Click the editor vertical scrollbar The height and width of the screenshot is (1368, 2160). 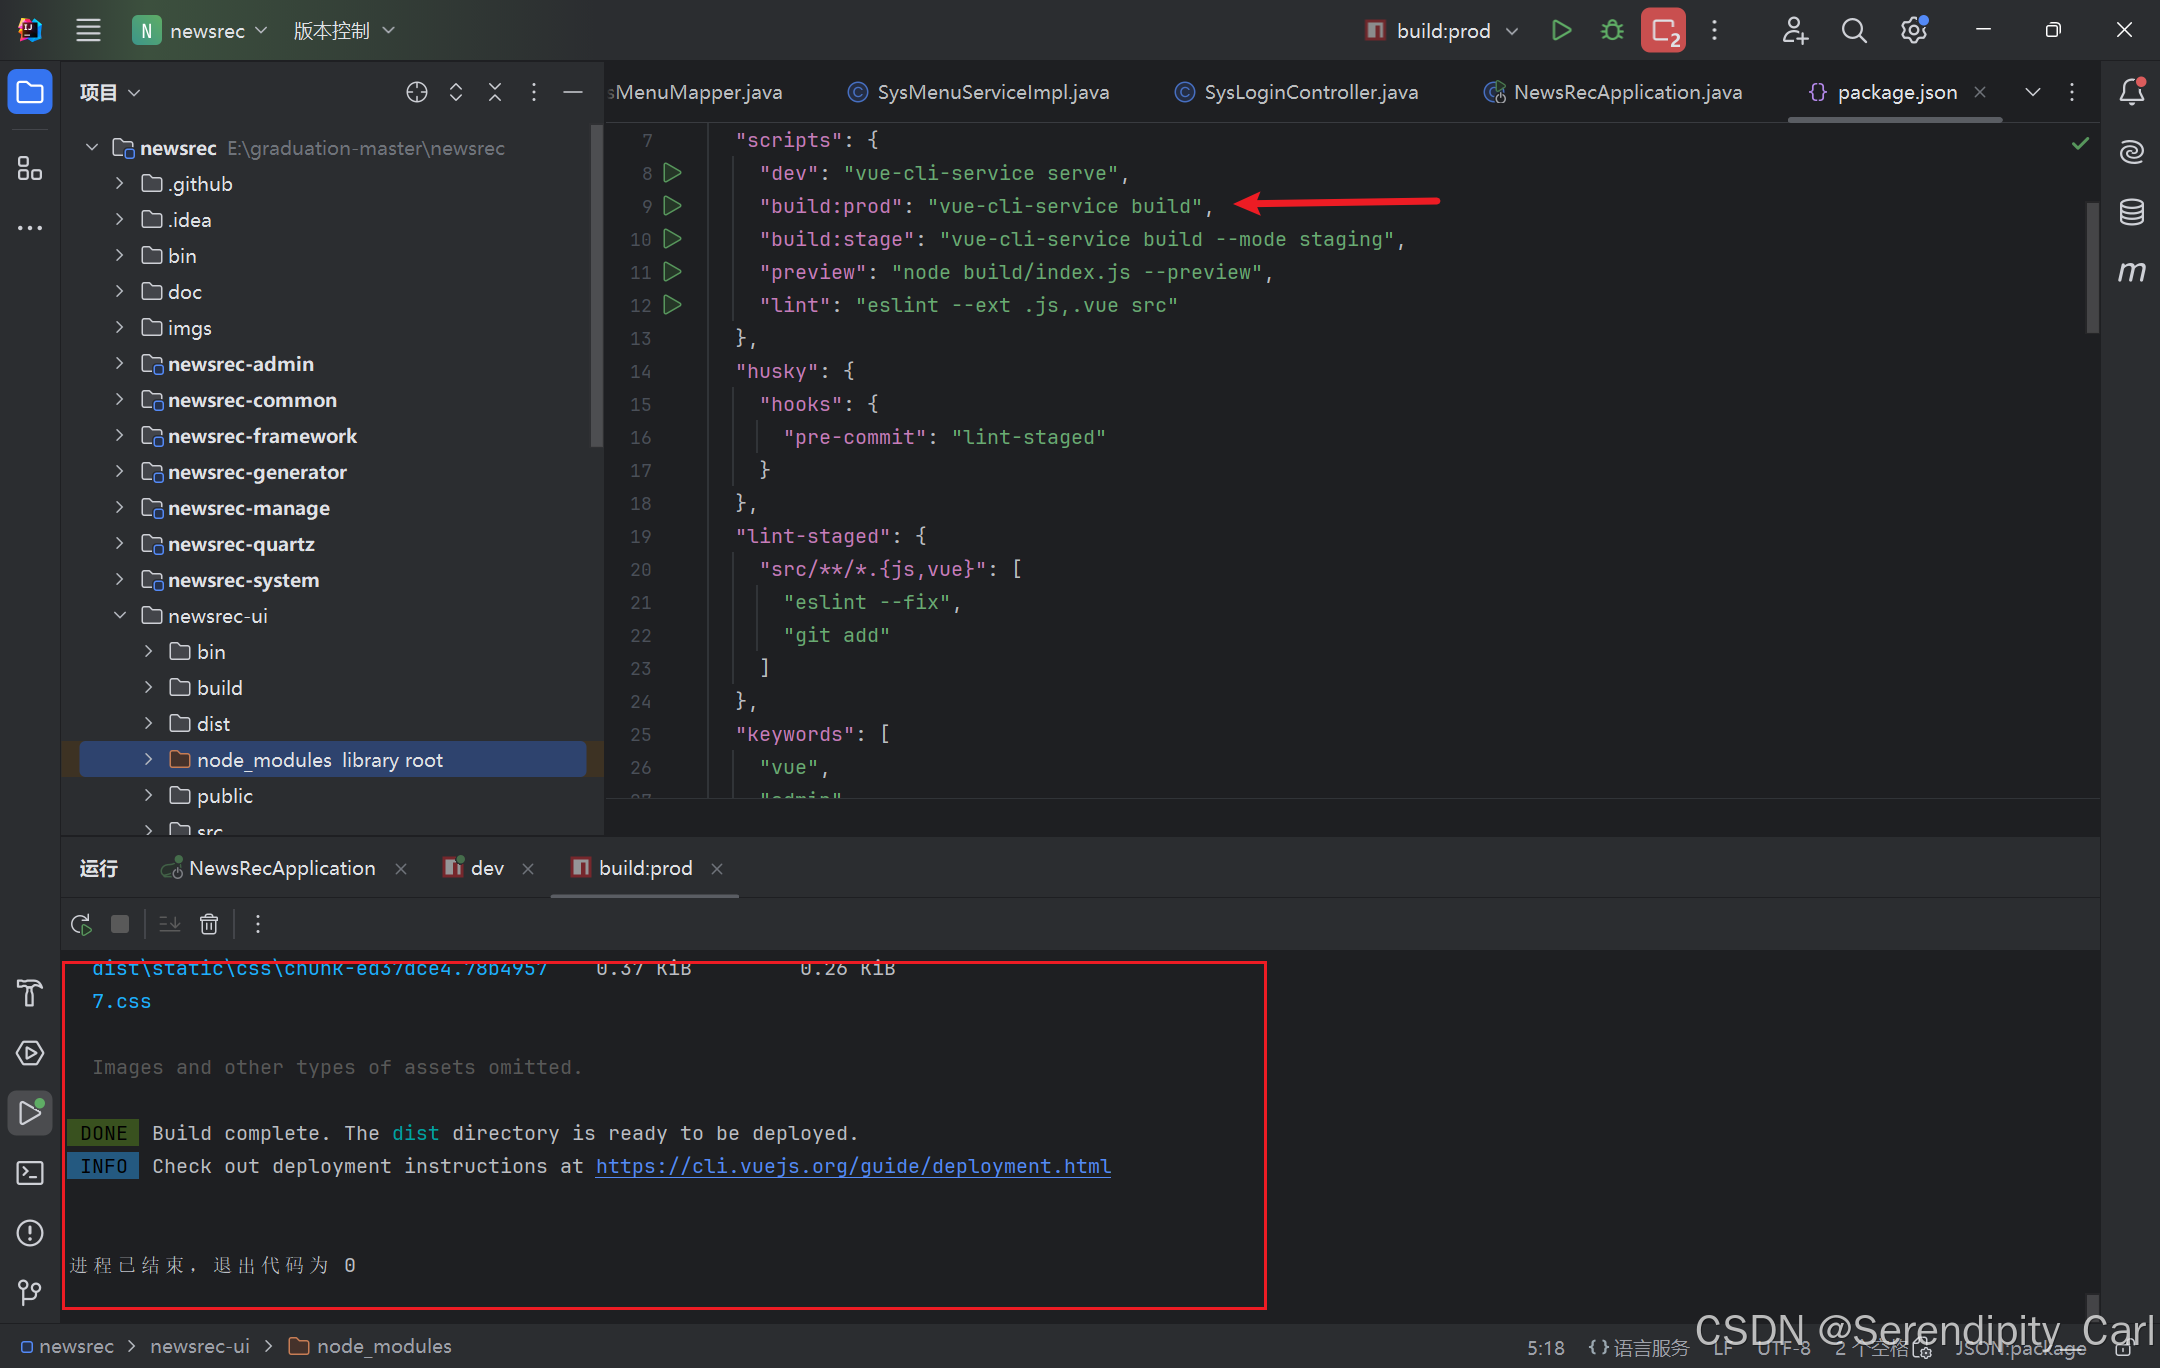(x=2091, y=268)
